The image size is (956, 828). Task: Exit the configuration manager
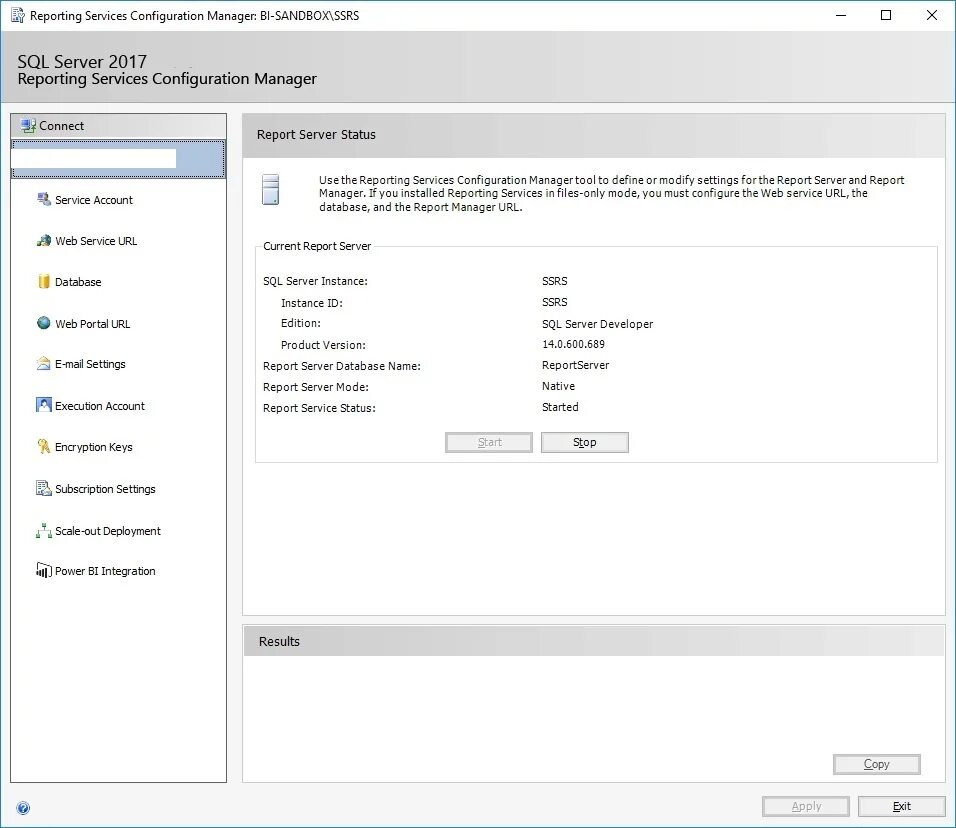pyautogui.click(x=901, y=806)
